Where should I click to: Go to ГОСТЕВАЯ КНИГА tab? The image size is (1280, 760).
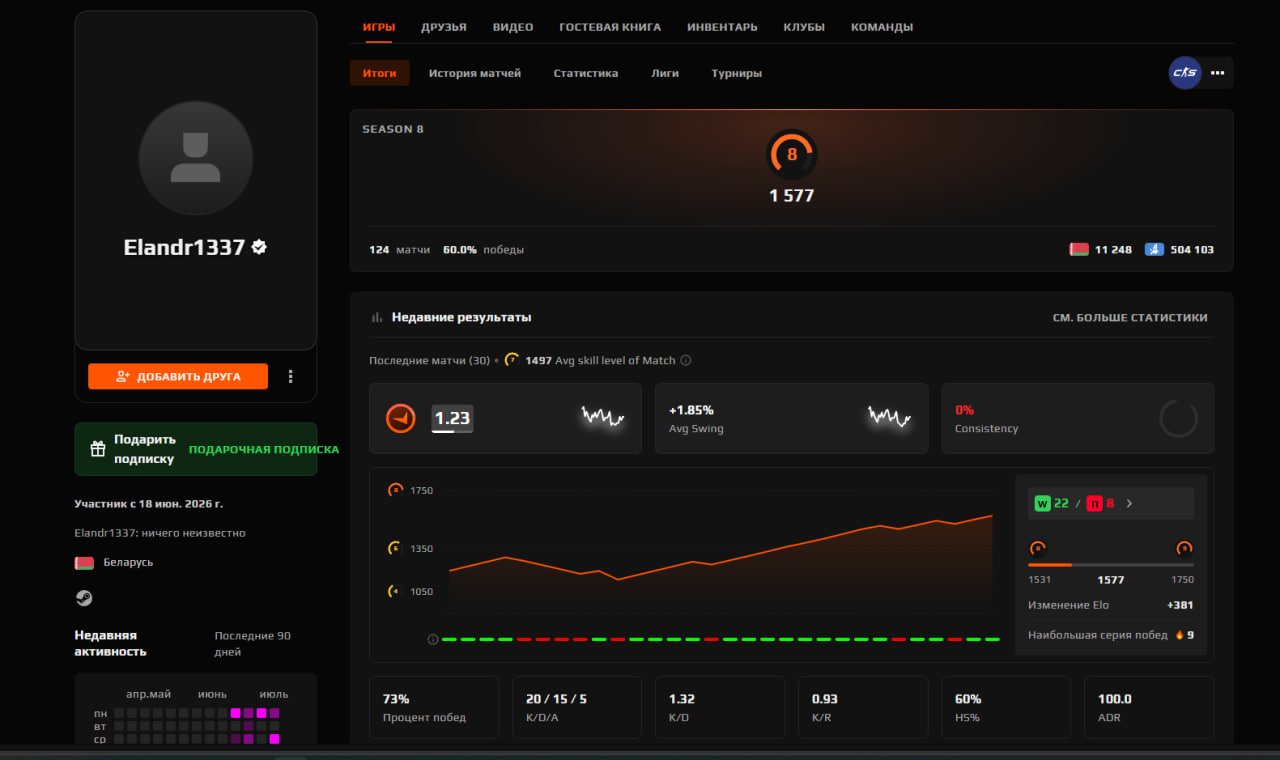(x=610, y=27)
